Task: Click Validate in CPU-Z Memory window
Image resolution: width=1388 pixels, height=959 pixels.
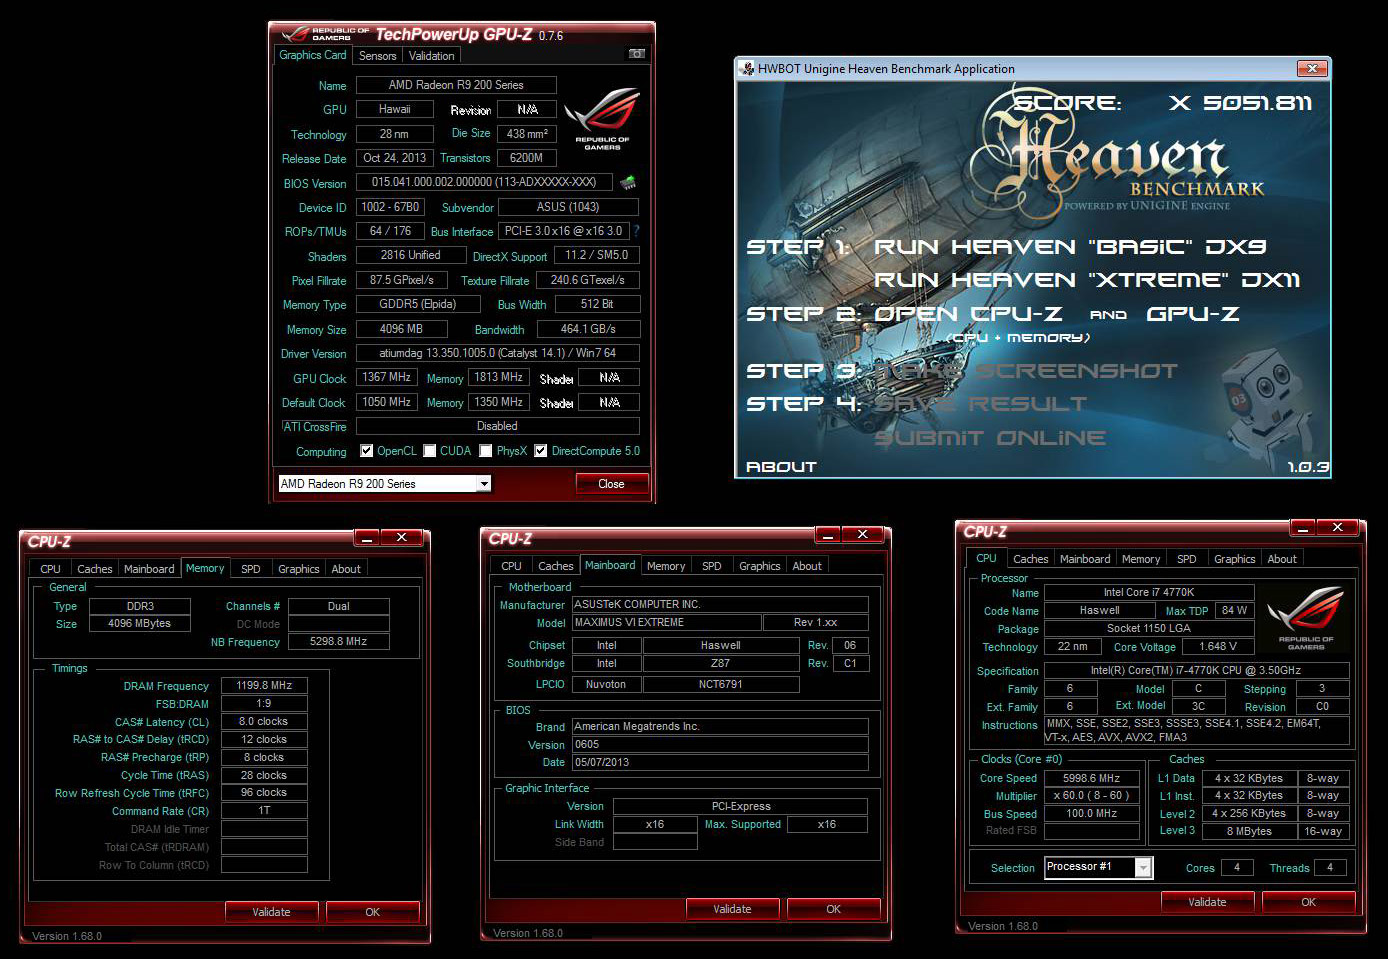Action: pyautogui.click(x=271, y=912)
